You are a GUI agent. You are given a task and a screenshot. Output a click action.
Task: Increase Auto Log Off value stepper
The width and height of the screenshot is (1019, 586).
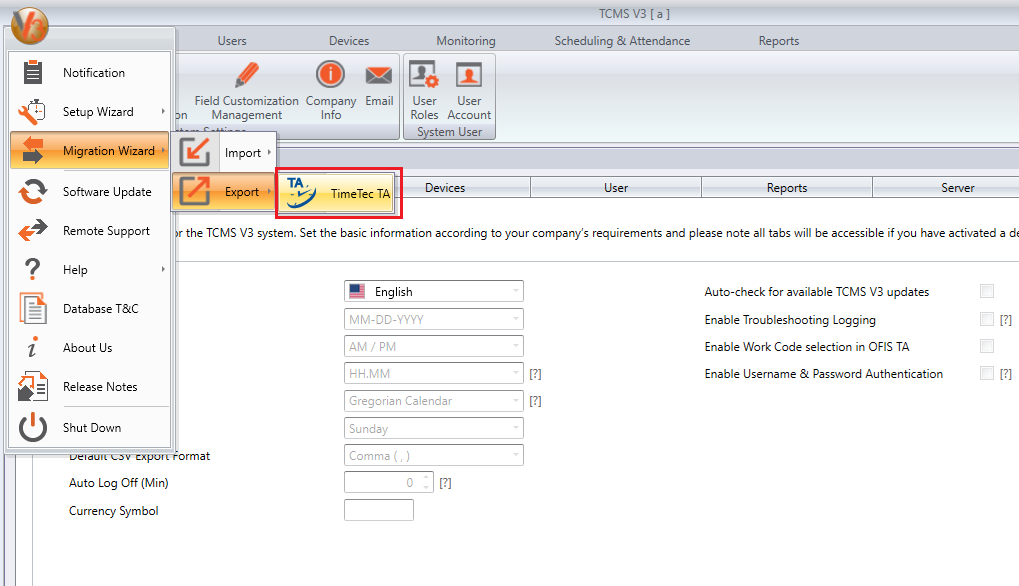pyautogui.click(x=426, y=478)
